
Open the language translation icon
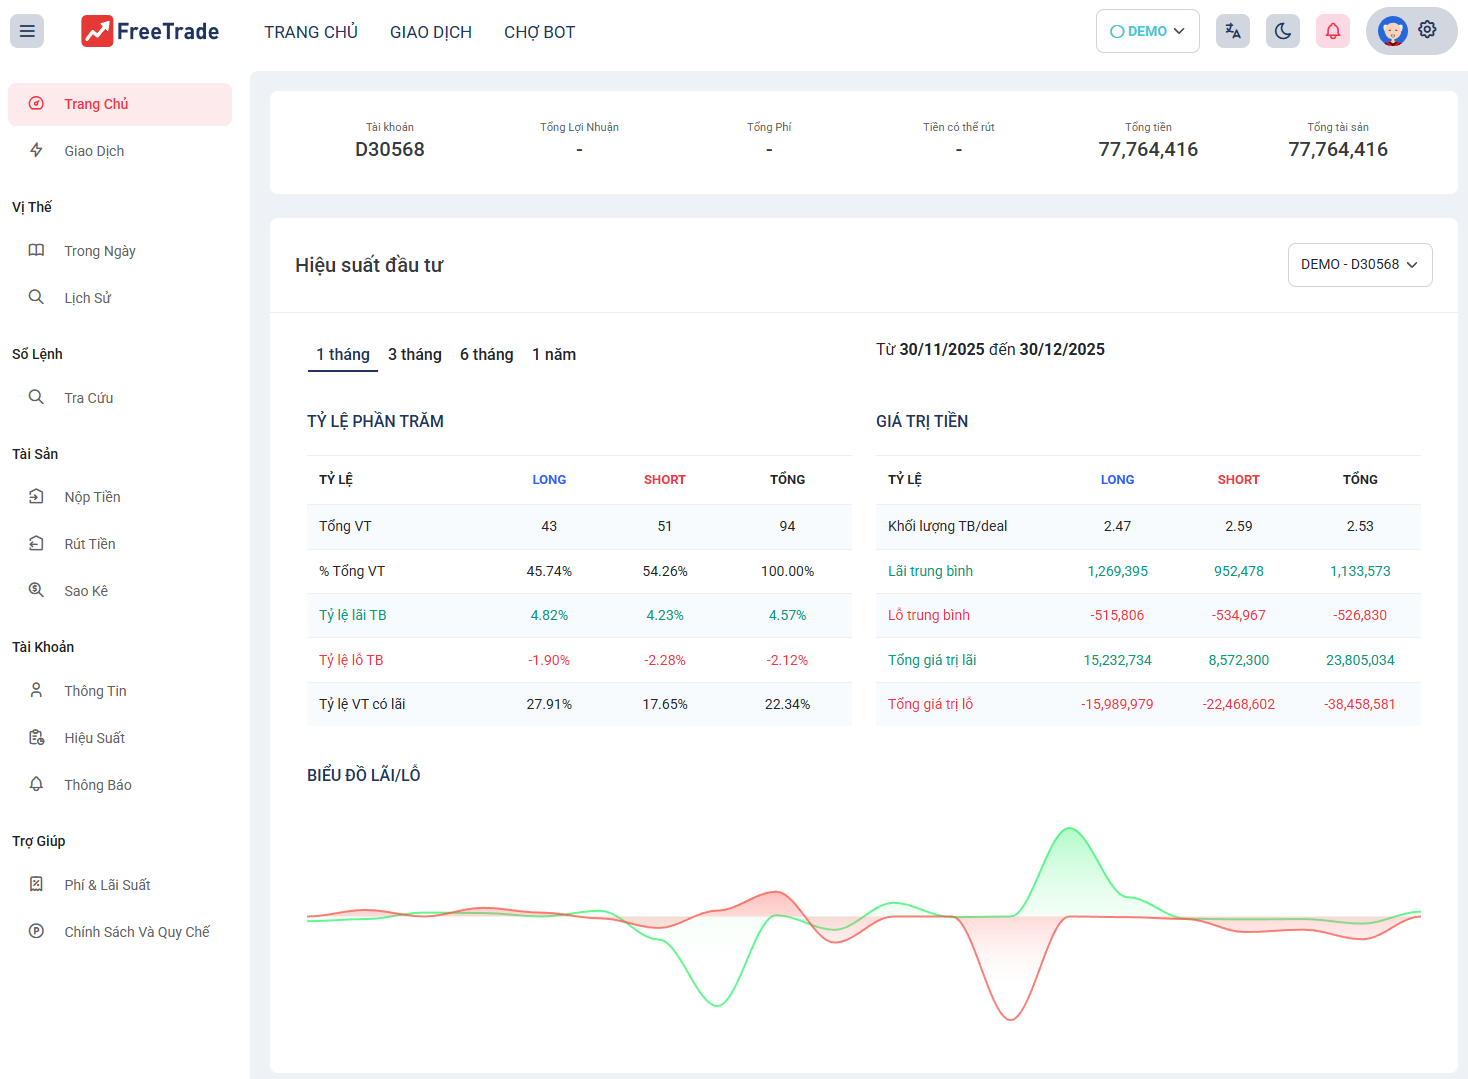(1232, 32)
